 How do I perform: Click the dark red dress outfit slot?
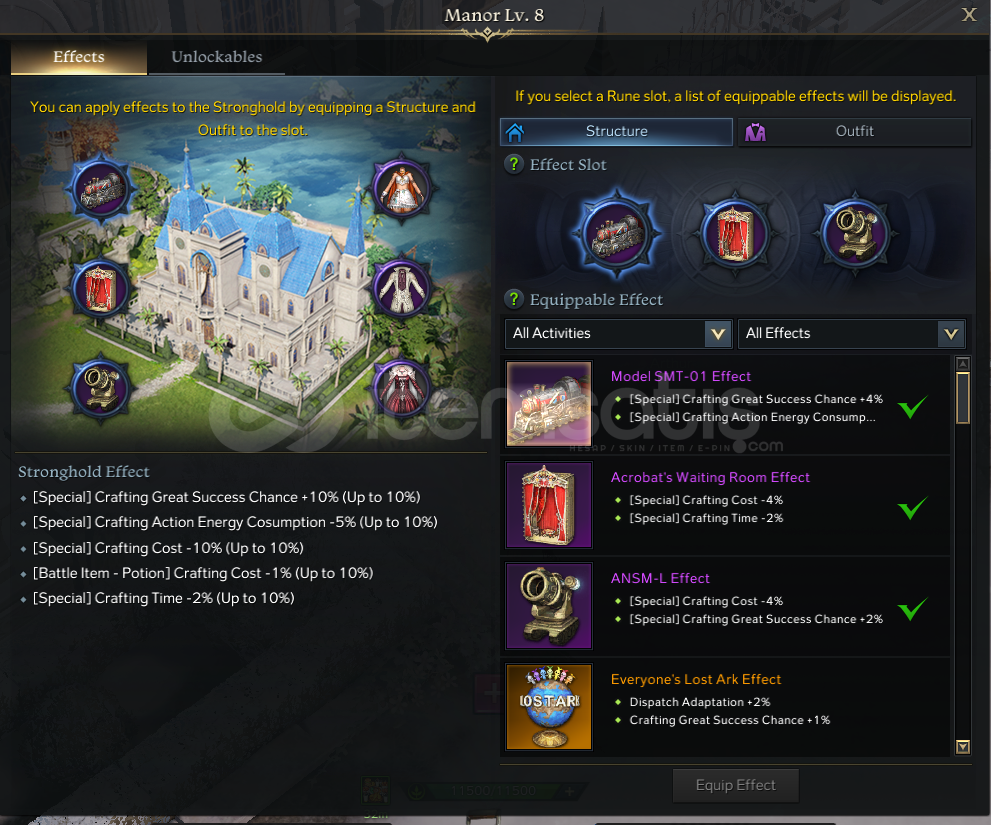402,387
